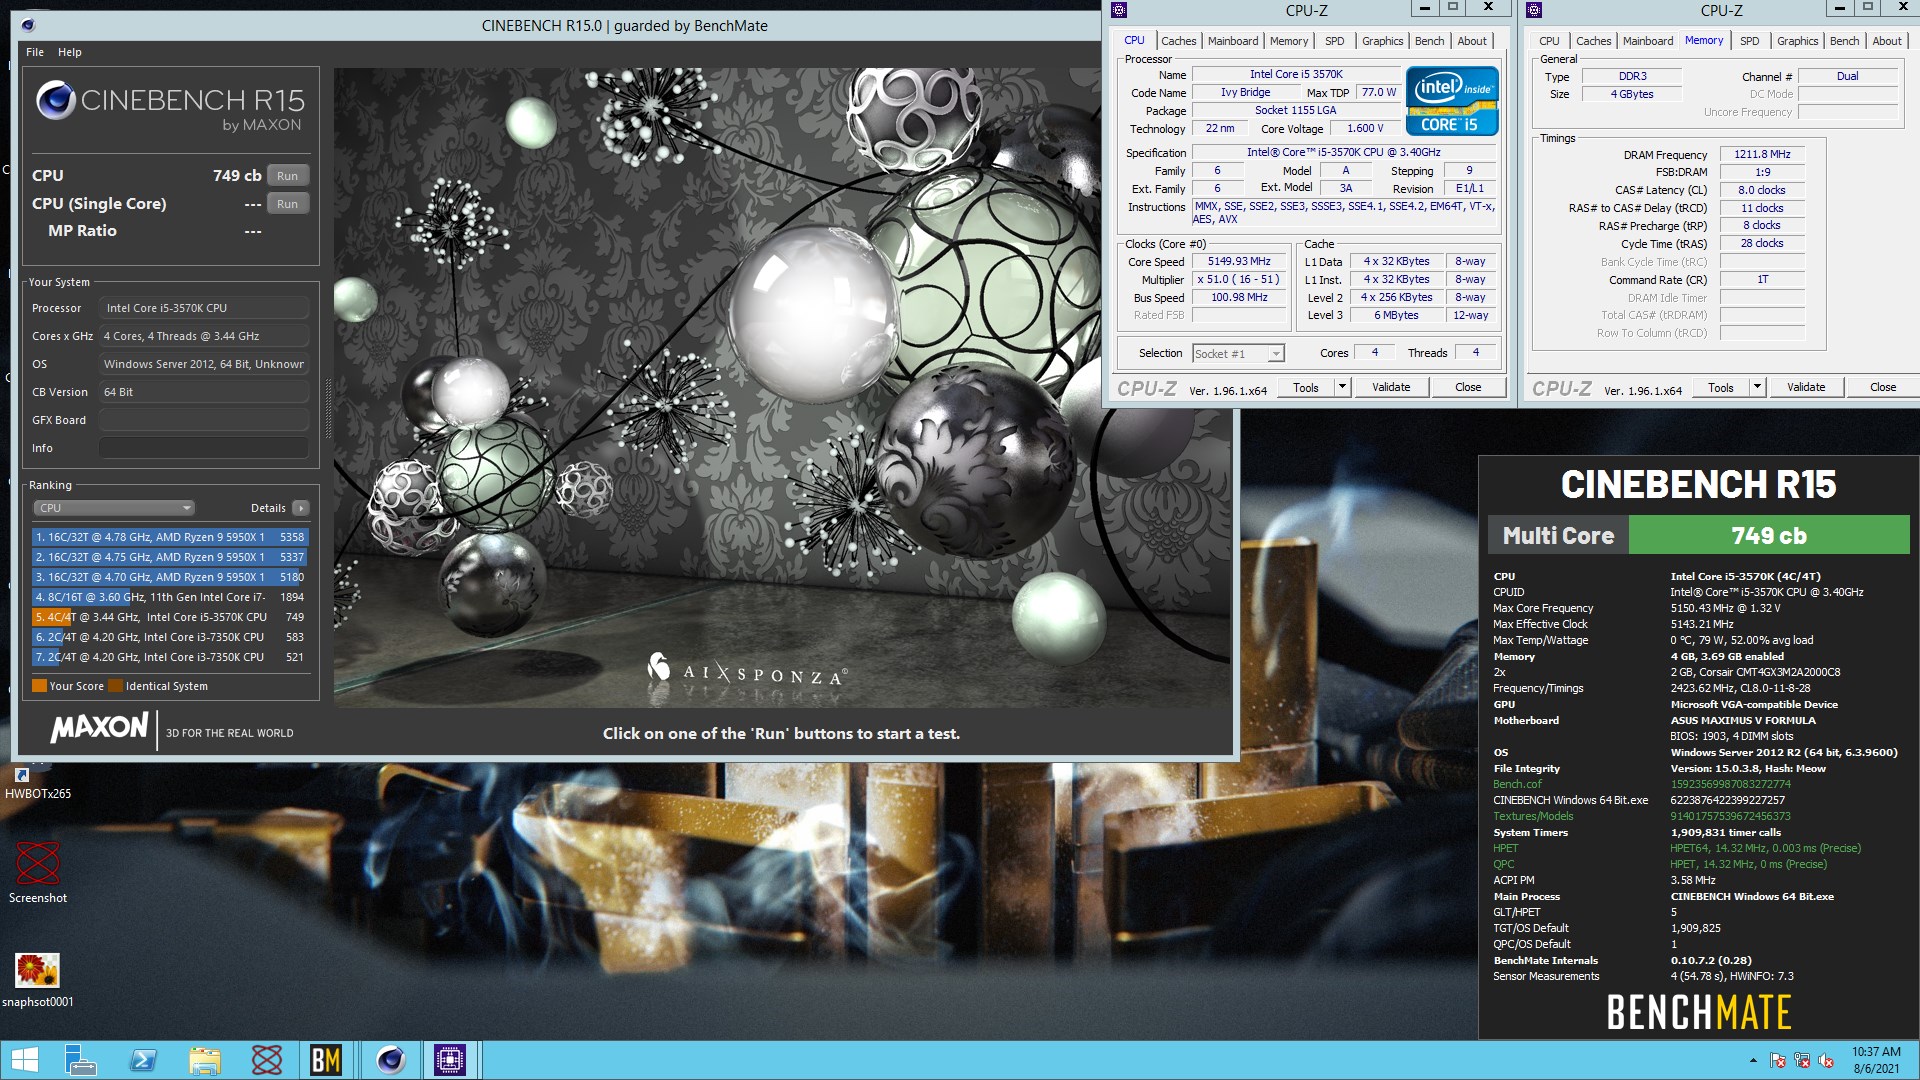Image resolution: width=1920 pixels, height=1080 pixels.
Task: Click the red Screenshot tool taskbar icon
Action: pyautogui.click(x=266, y=1060)
